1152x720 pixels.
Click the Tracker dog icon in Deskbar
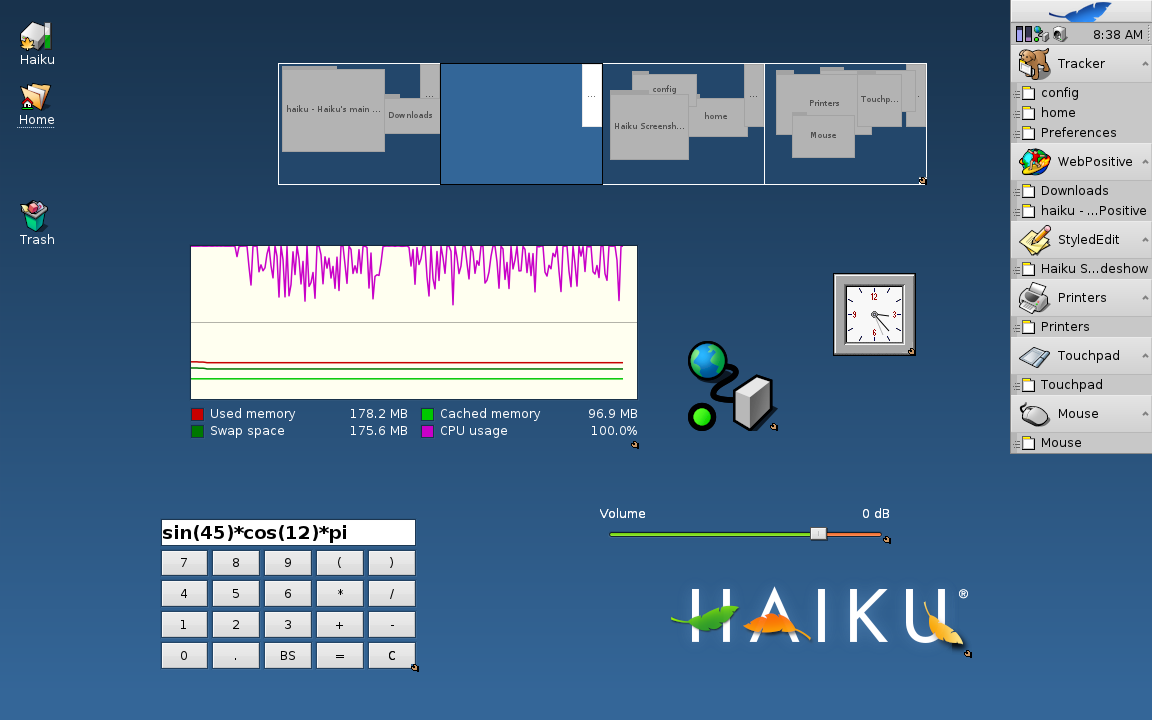(x=1034, y=63)
